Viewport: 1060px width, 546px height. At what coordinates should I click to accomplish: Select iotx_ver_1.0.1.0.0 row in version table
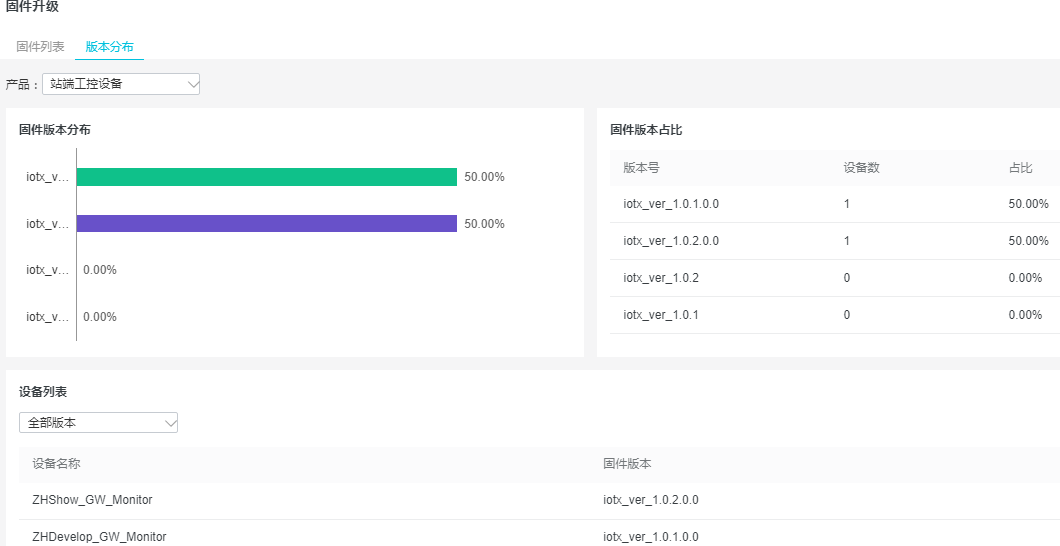671,204
